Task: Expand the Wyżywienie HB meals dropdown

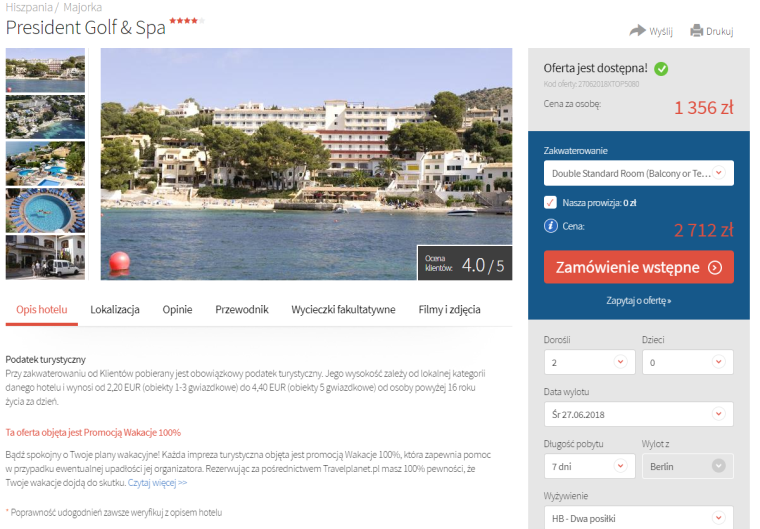Action: pyautogui.click(x=639, y=517)
